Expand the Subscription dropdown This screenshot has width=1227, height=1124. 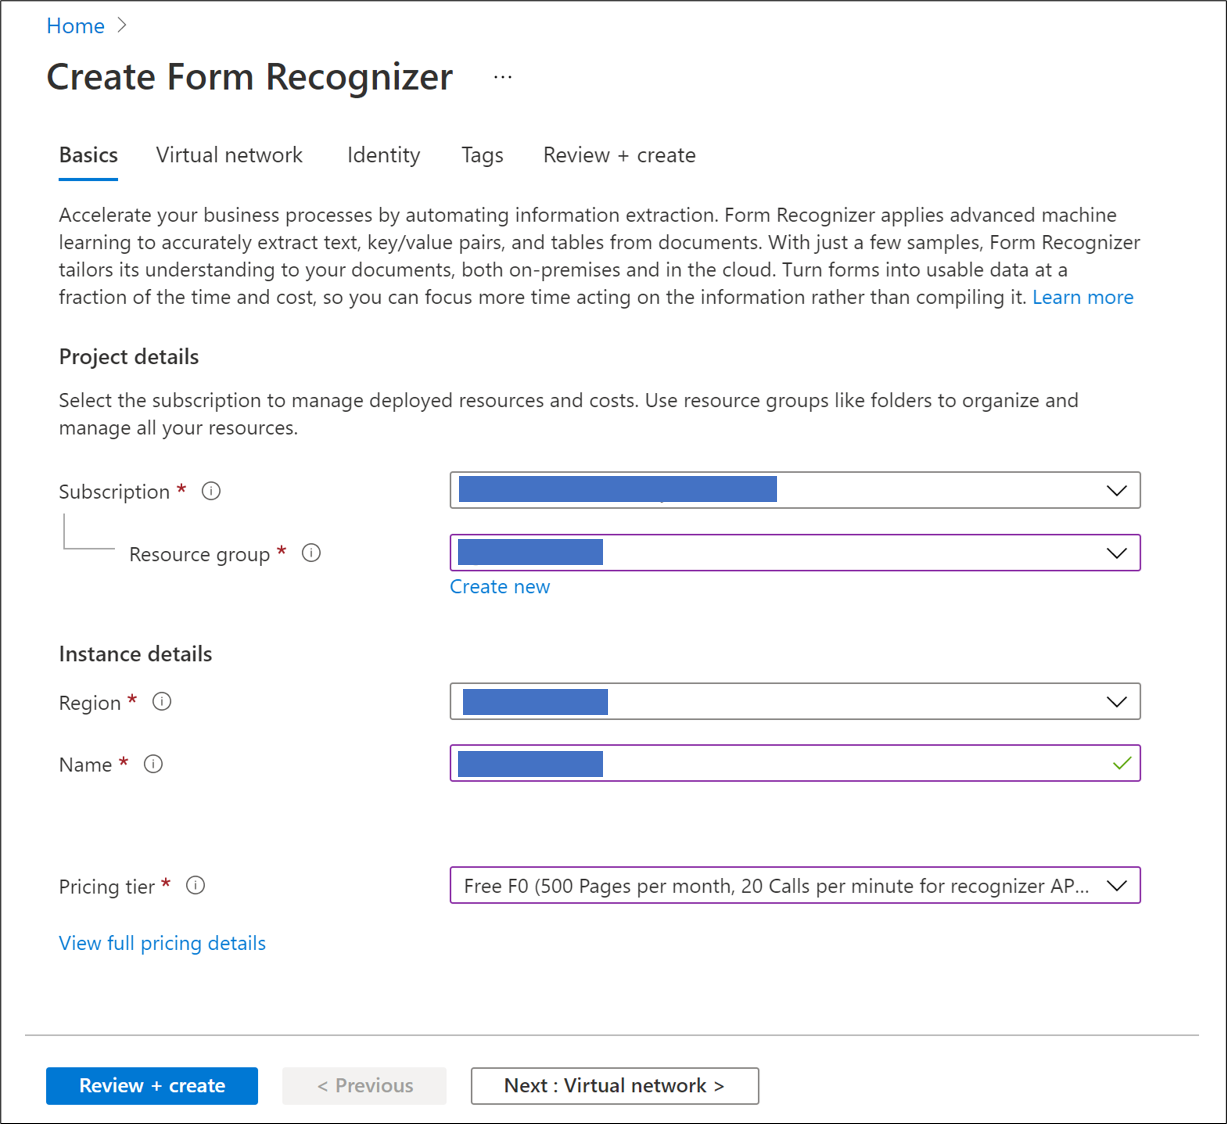(x=1116, y=491)
